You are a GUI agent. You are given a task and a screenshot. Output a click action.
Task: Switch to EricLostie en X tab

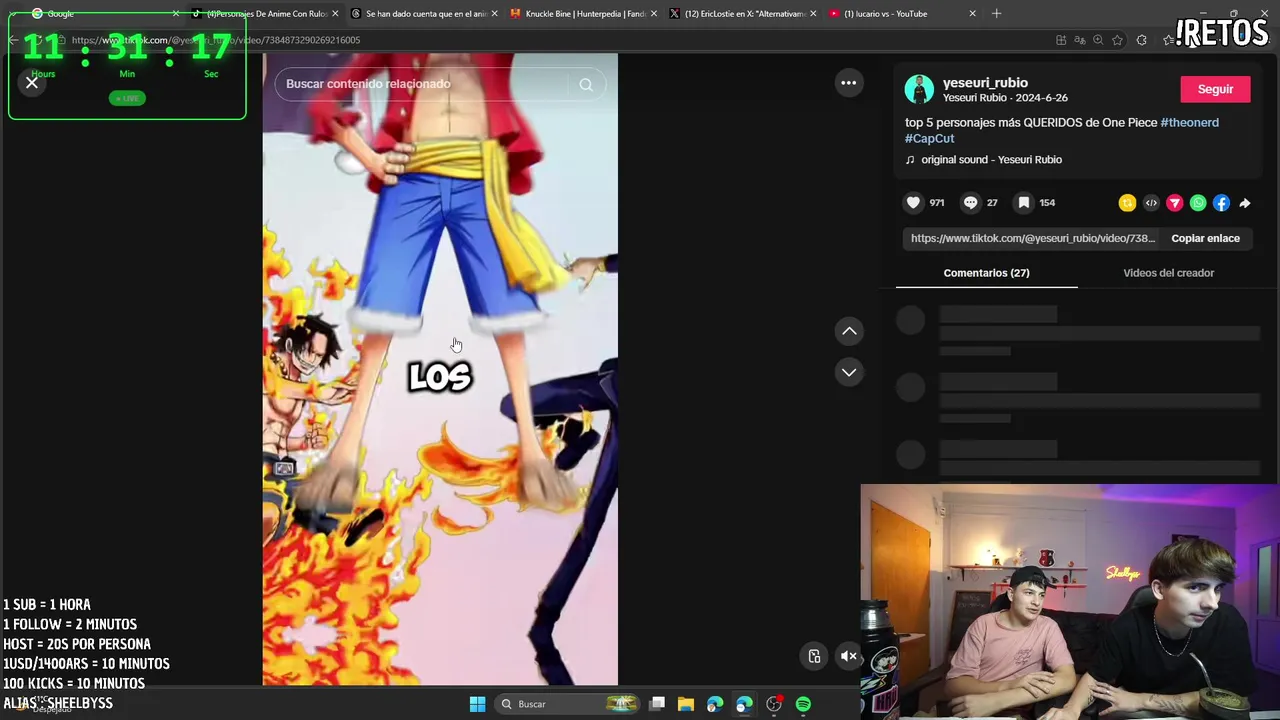(744, 13)
